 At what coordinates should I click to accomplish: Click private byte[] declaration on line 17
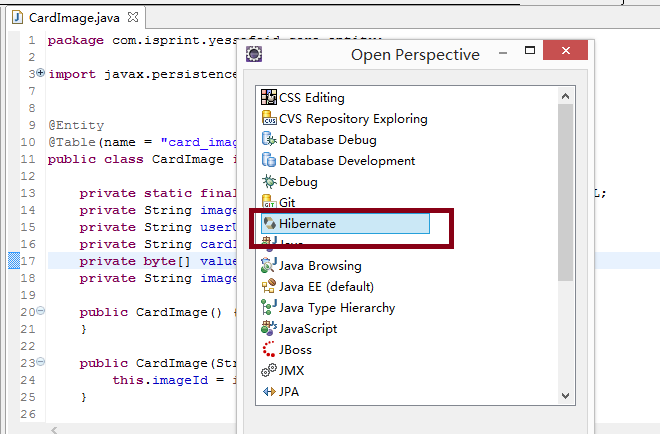click(x=135, y=261)
